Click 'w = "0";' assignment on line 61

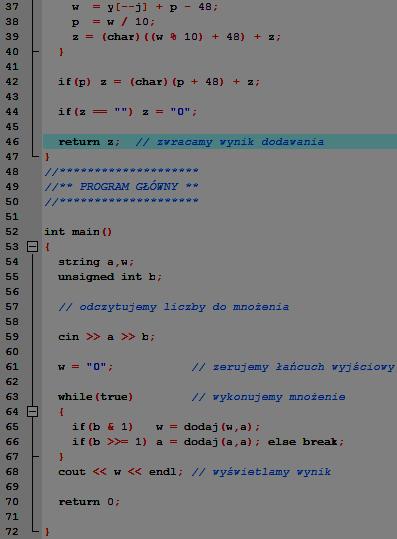point(85,367)
